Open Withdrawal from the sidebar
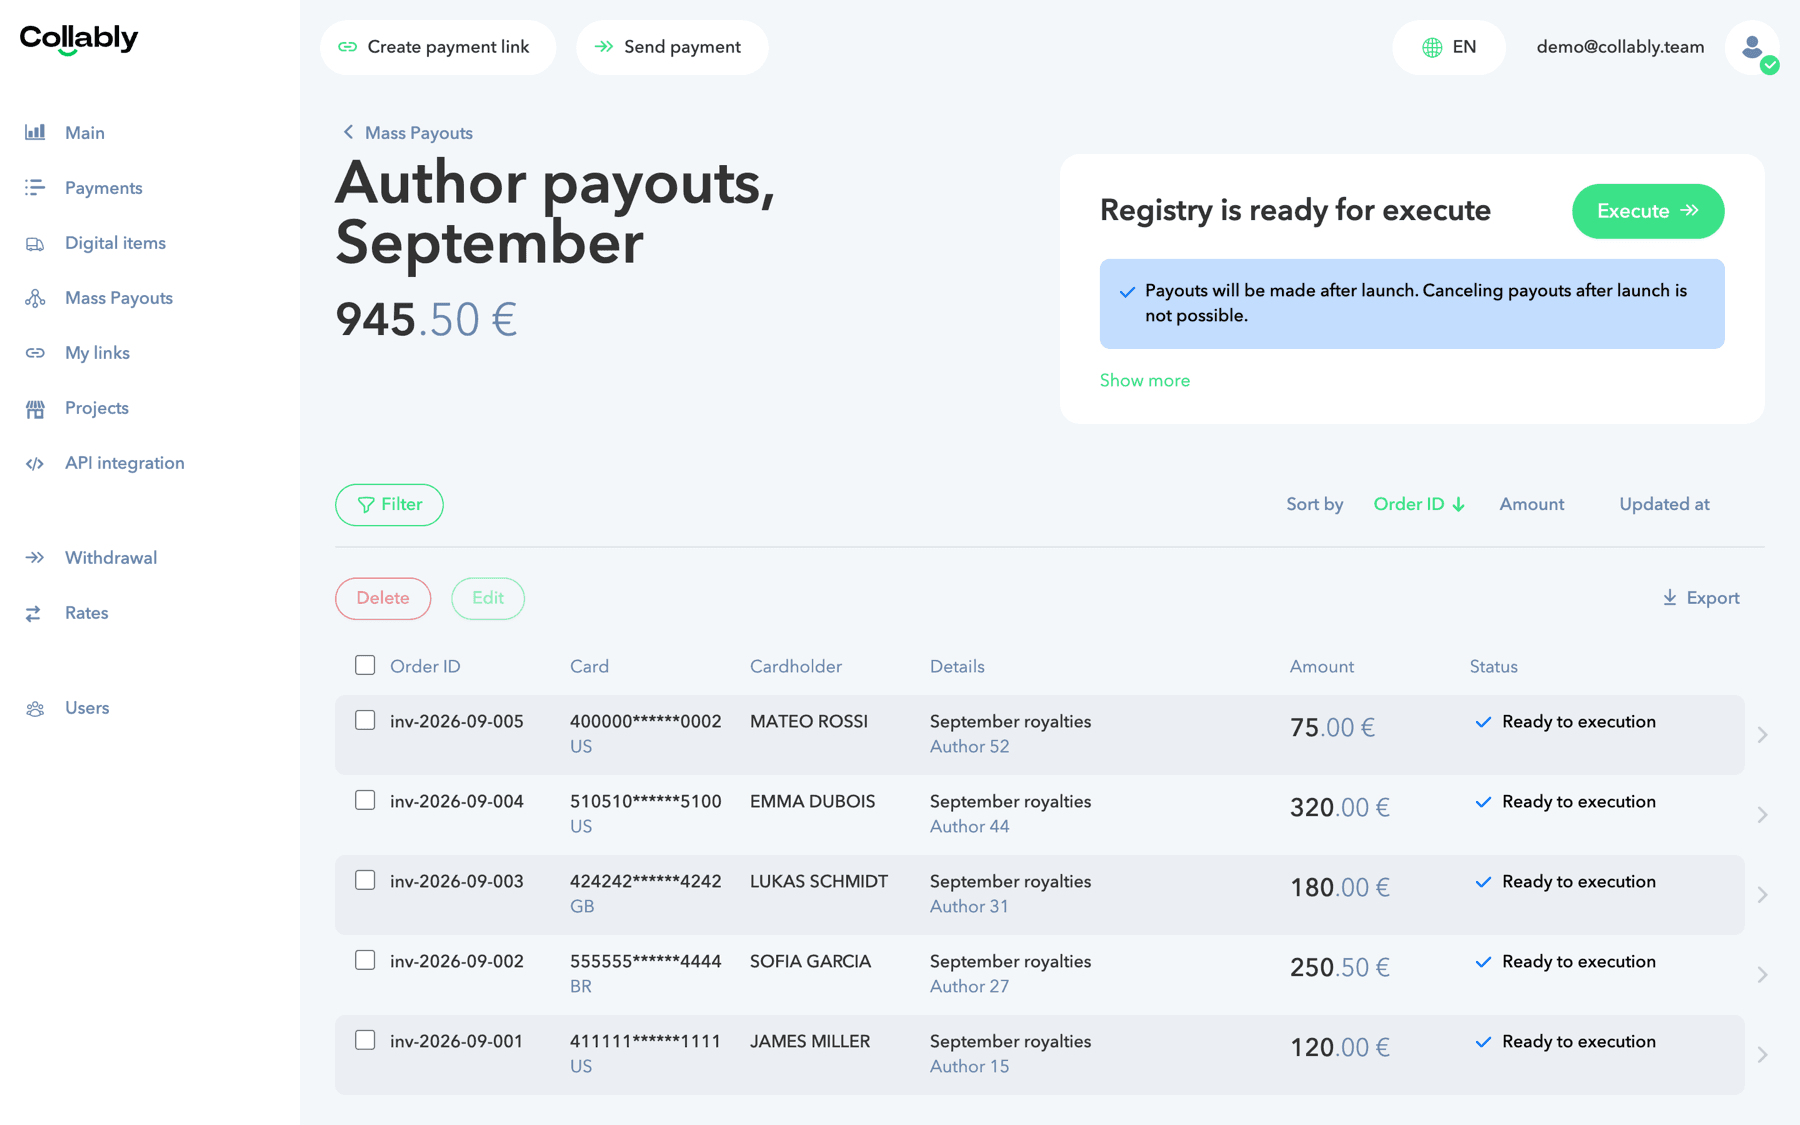The width and height of the screenshot is (1800, 1125). coord(111,558)
